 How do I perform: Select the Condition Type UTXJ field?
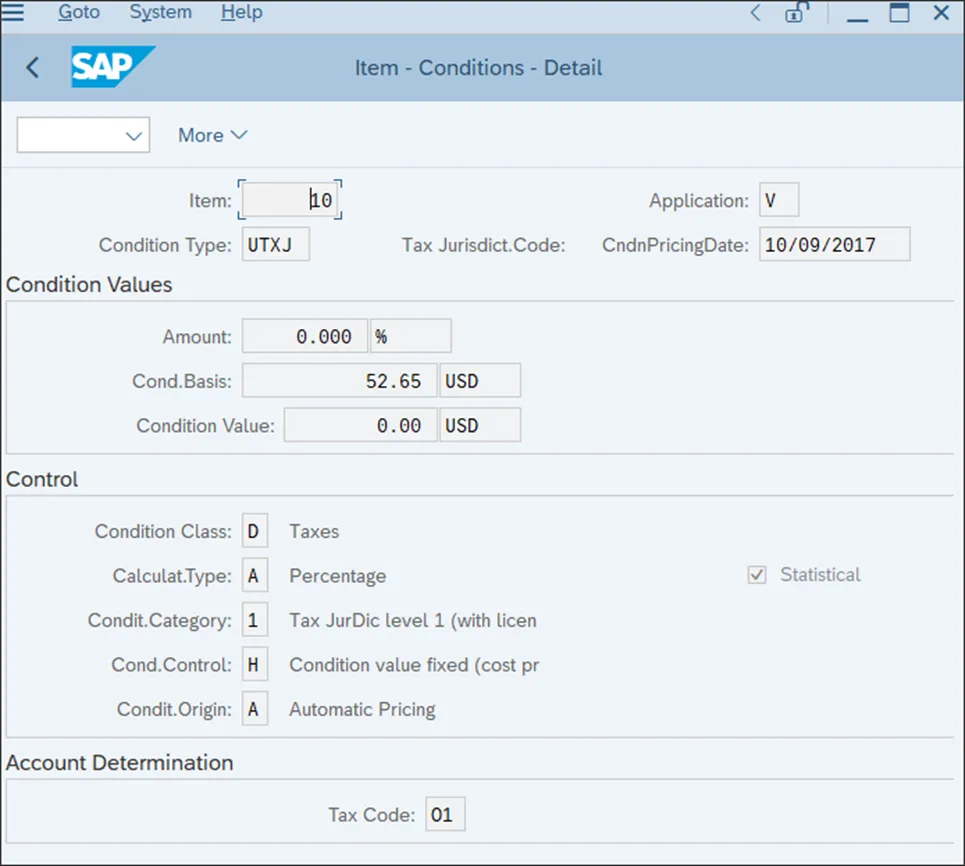(276, 245)
